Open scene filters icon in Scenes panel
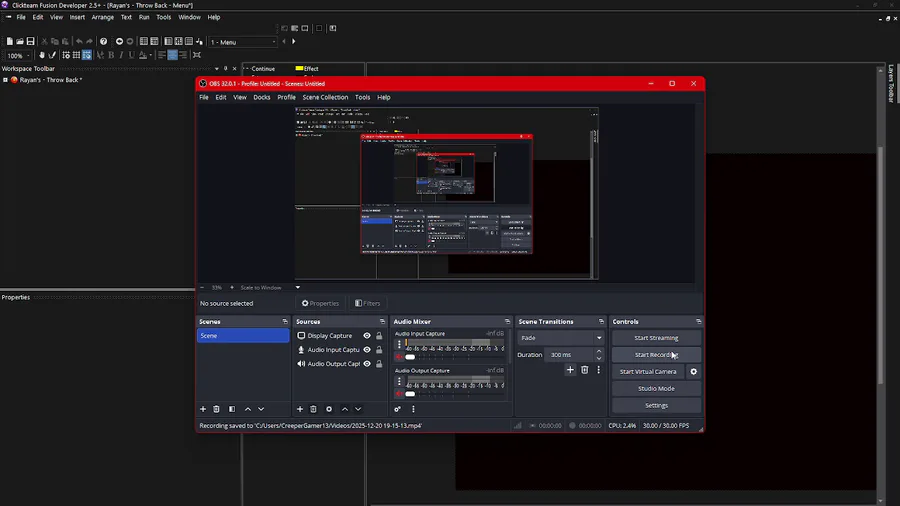Screen dimensions: 900x506 (x=232, y=409)
